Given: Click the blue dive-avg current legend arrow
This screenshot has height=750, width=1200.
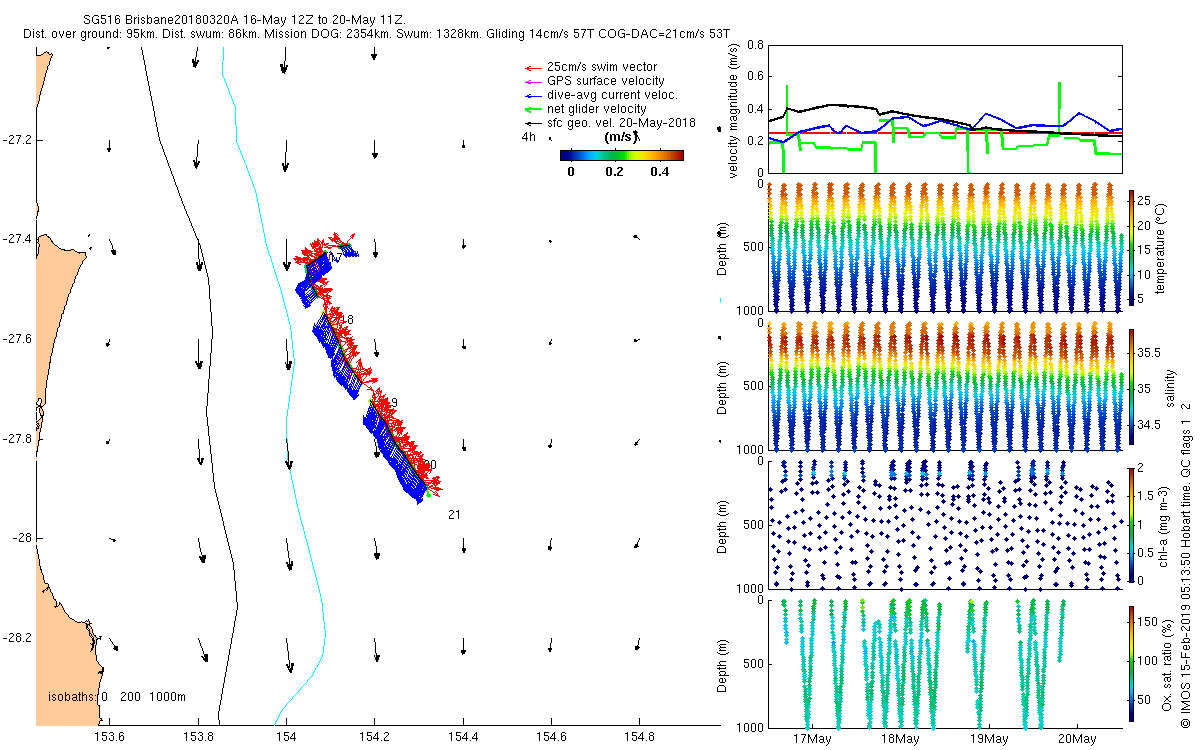Looking at the screenshot, I should click(x=530, y=95).
